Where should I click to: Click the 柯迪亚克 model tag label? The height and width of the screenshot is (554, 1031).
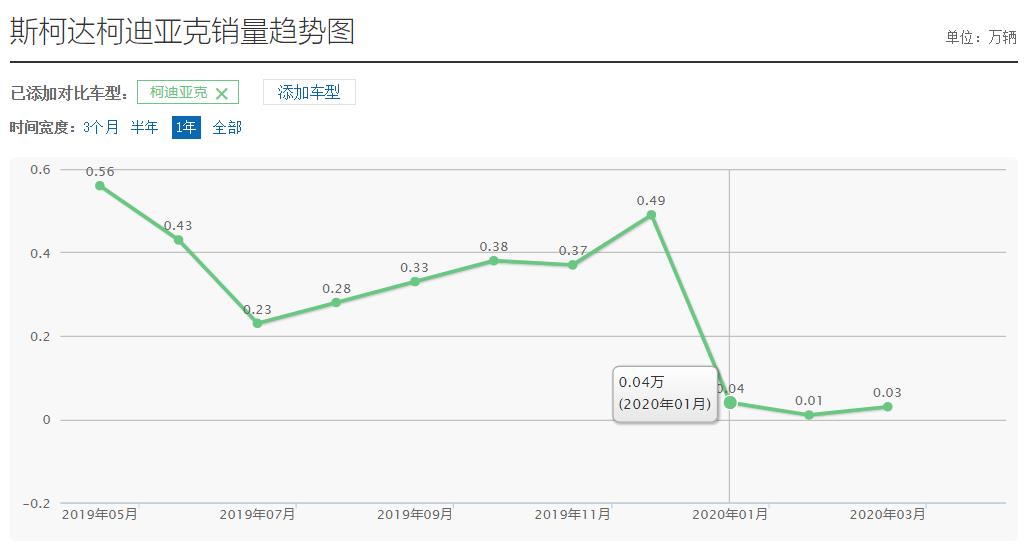click(x=178, y=92)
